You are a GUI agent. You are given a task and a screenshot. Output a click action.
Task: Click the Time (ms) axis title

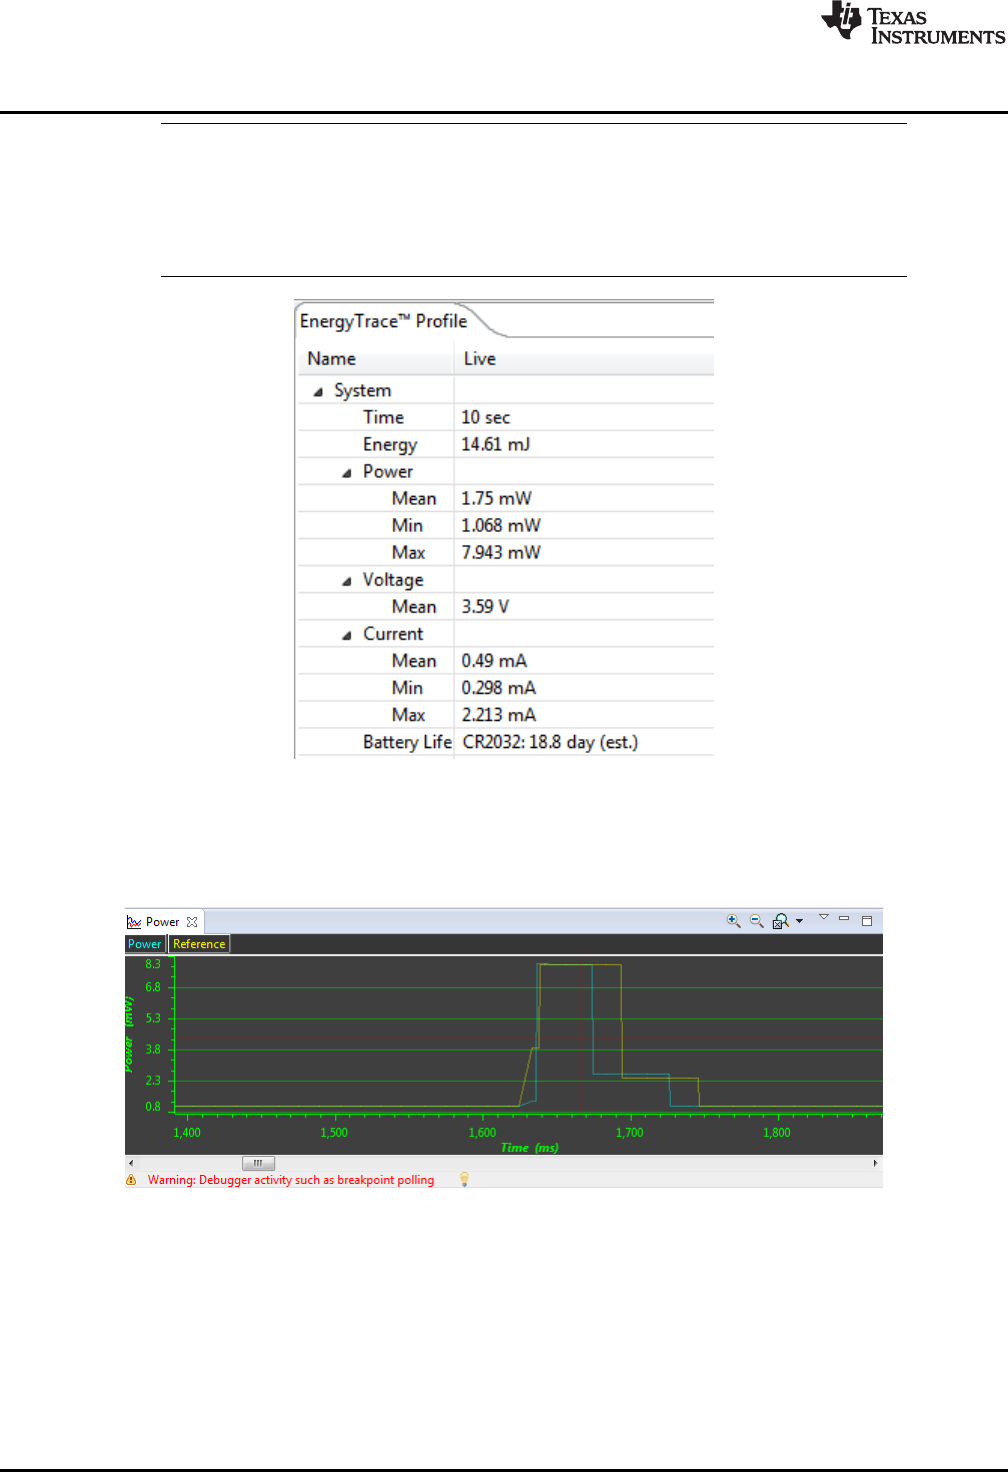(x=529, y=1147)
